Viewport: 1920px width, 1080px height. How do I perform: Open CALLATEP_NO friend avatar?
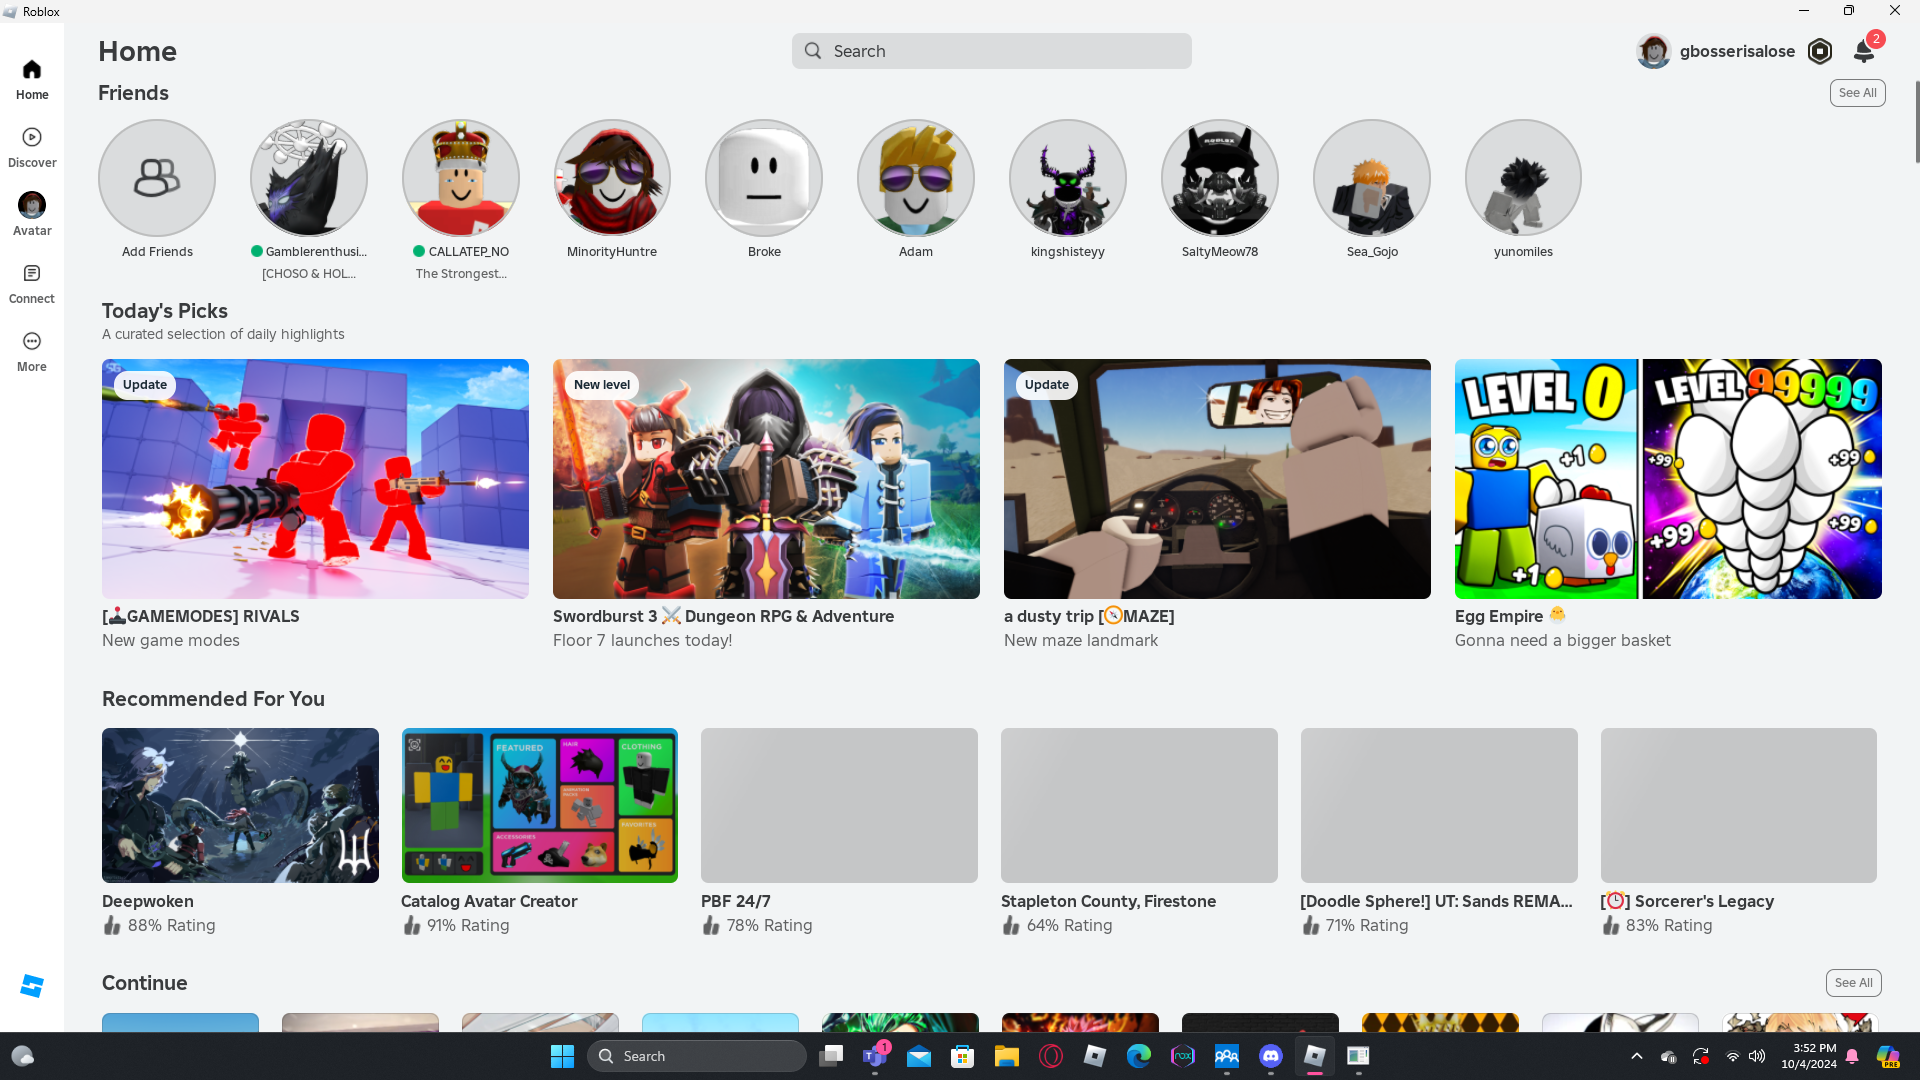[x=461, y=178]
